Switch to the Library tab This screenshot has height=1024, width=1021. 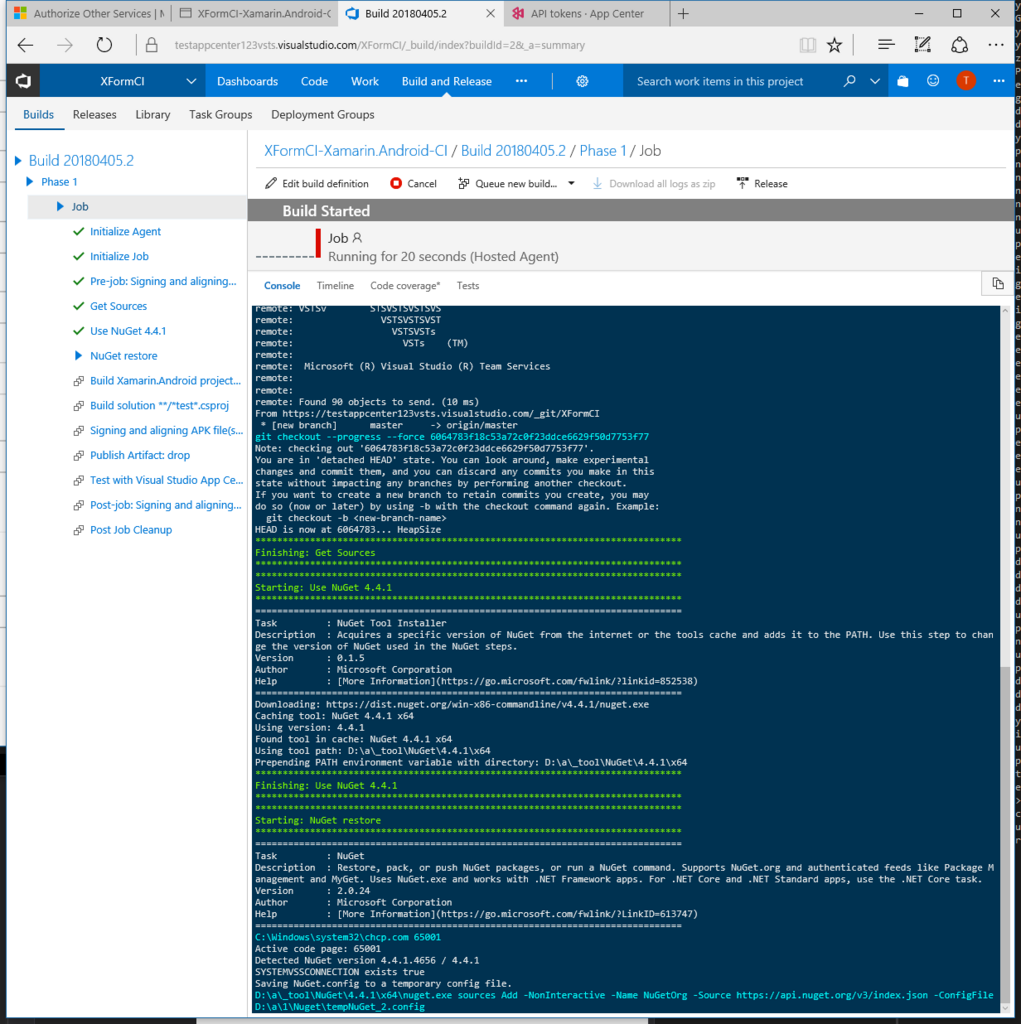[x=153, y=114]
